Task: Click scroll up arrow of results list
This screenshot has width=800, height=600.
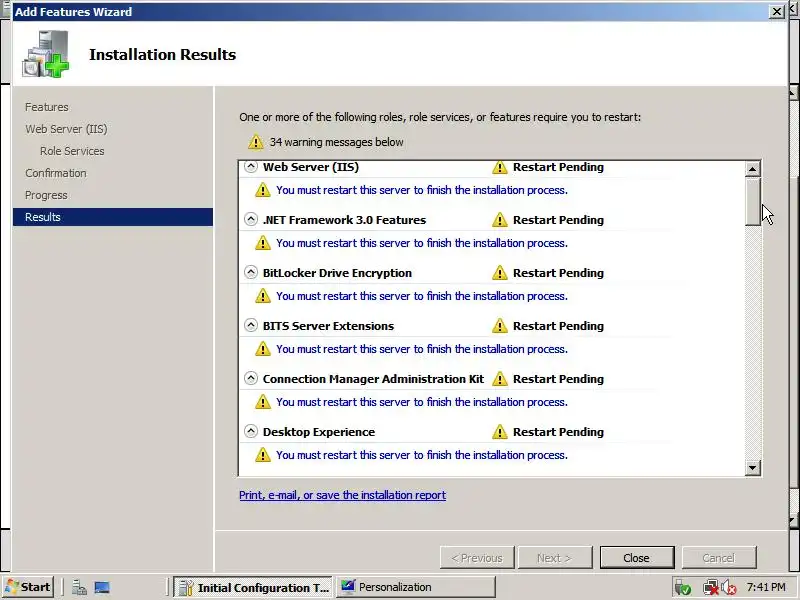Action: click(753, 169)
